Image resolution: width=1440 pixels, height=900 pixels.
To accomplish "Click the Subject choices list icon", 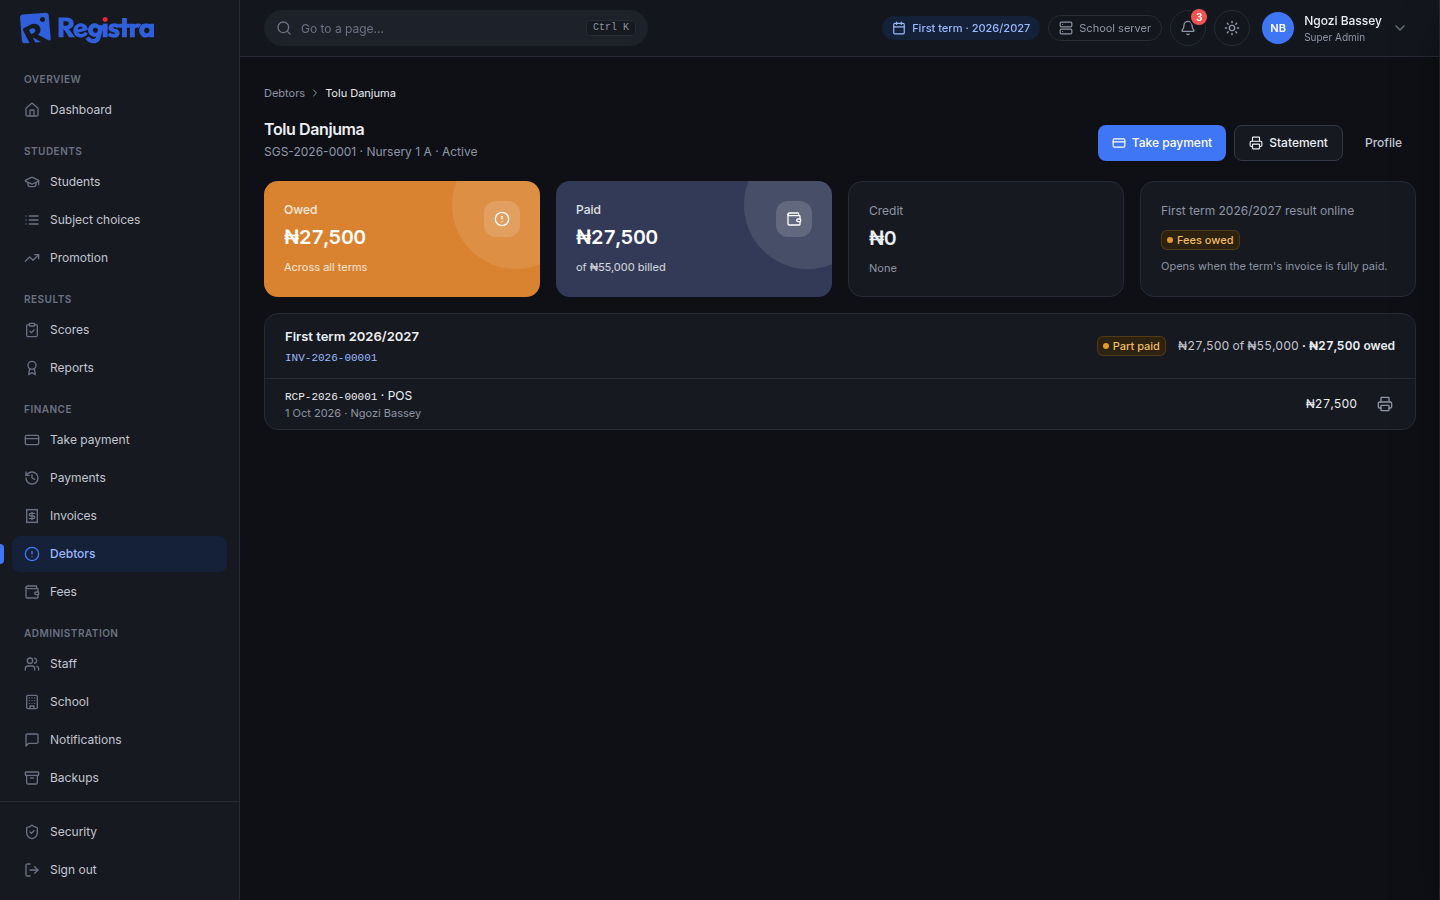I will pos(32,220).
